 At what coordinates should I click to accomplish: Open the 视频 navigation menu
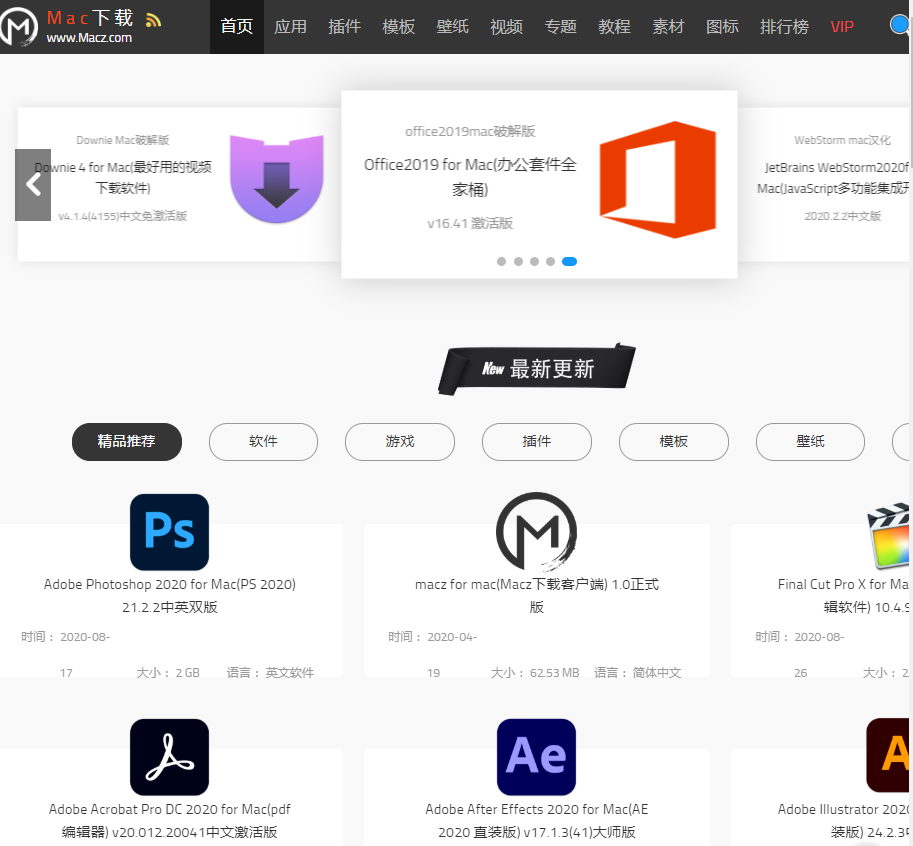coord(507,27)
